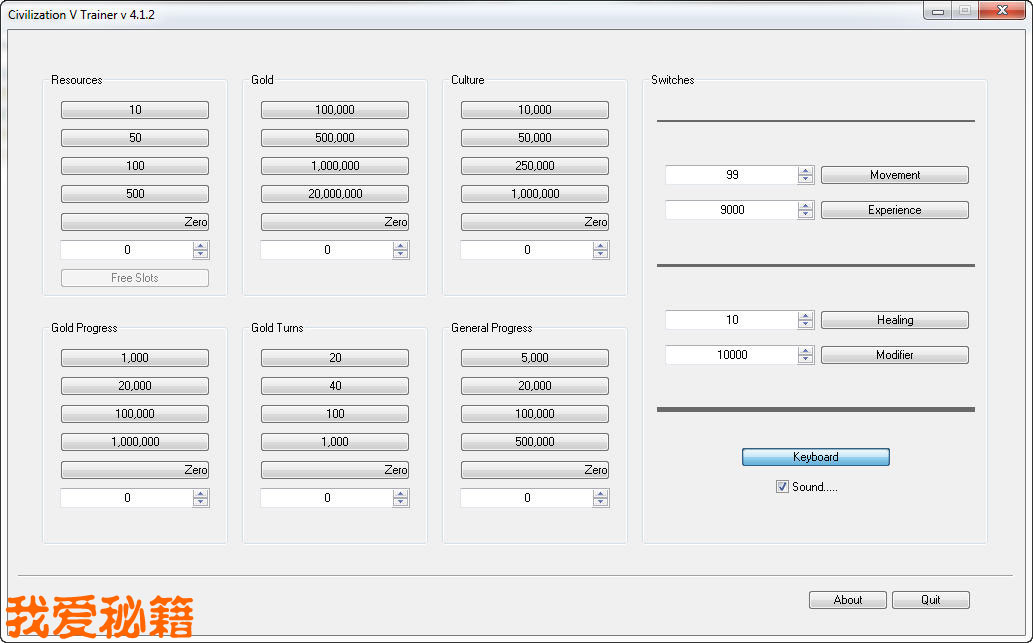This screenshot has height=643, width=1033.
Task: Apply the Modifier switch button
Action: pyautogui.click(x=894, y=355)
